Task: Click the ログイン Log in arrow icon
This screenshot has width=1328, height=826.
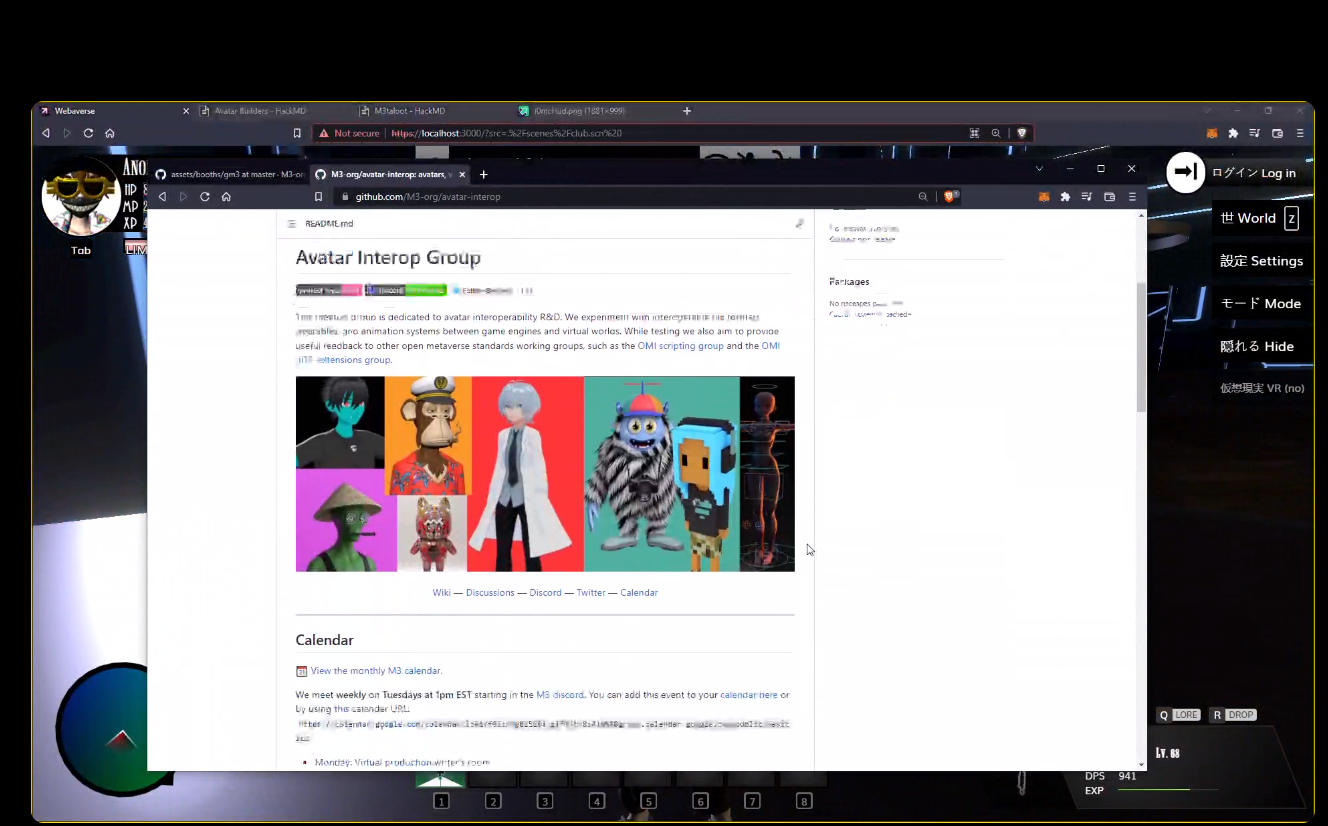Action: 1185,172
